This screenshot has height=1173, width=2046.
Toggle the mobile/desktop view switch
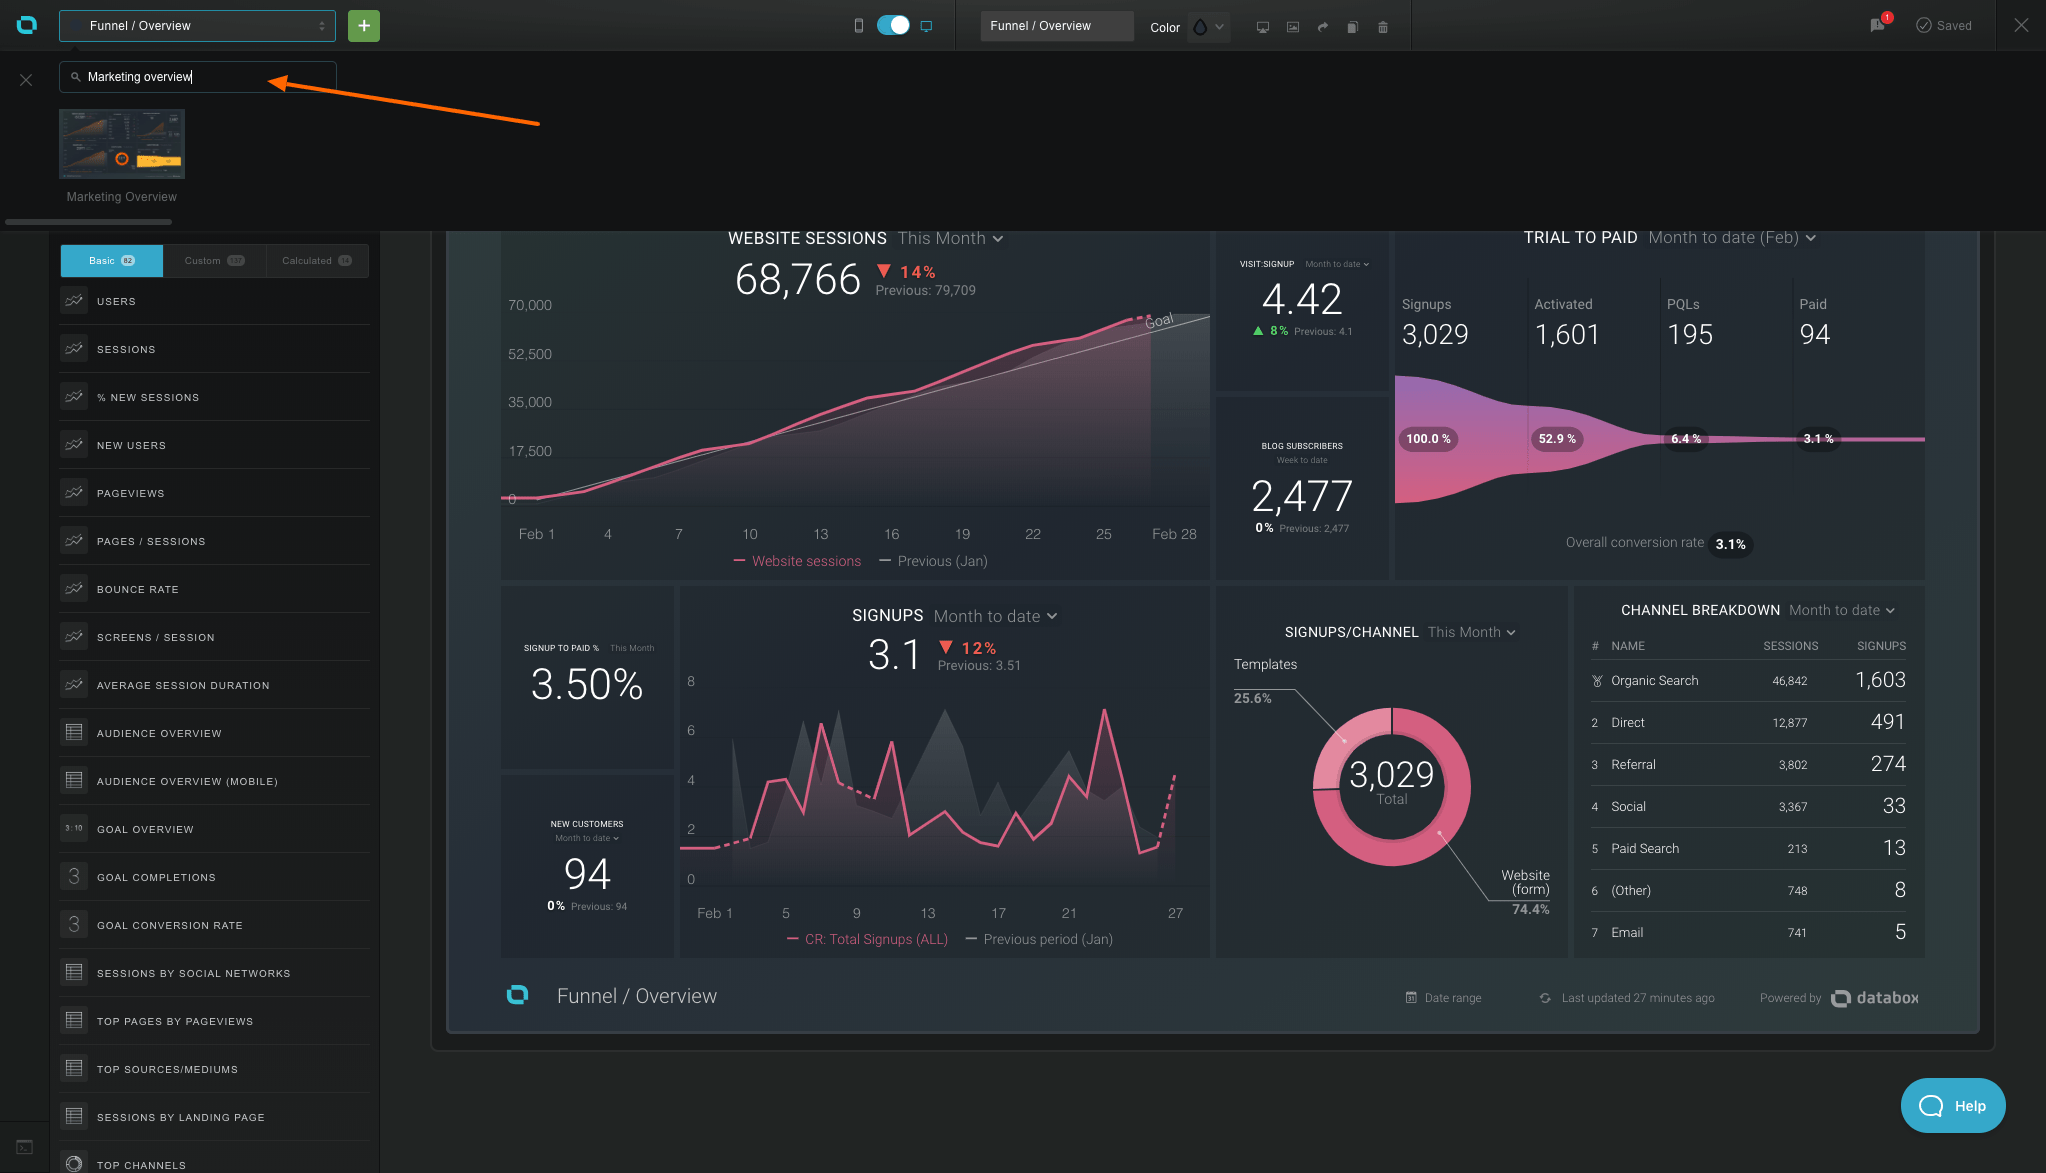pyautogui.click(x=892, y=26)
